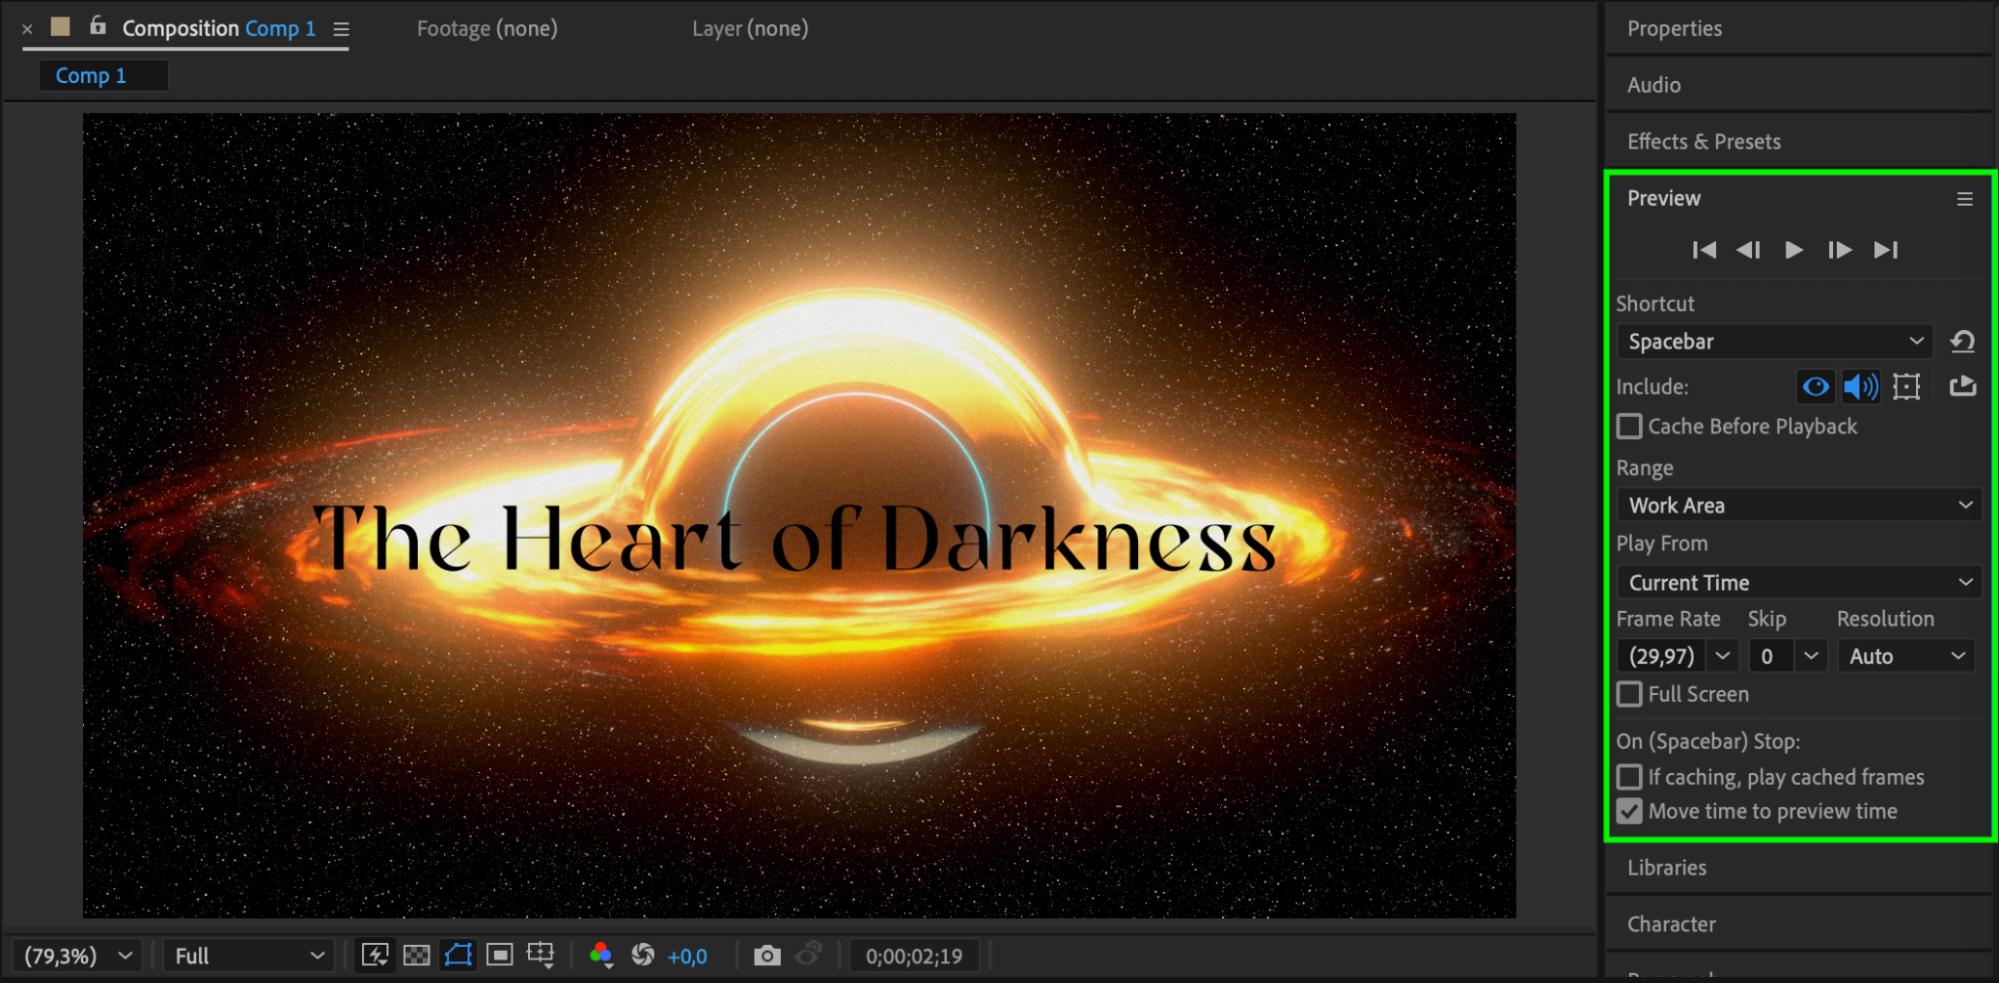This screenshot has width=1999, height=983.
Task: Play the composition preview
Action: 1794,250
